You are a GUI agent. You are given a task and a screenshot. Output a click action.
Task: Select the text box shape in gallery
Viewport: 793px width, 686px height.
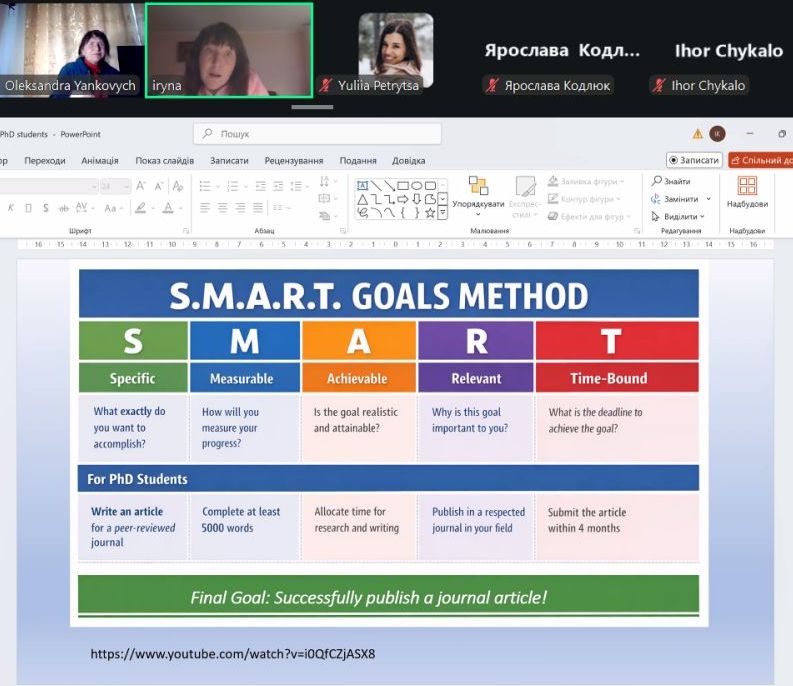coord(363,185)
